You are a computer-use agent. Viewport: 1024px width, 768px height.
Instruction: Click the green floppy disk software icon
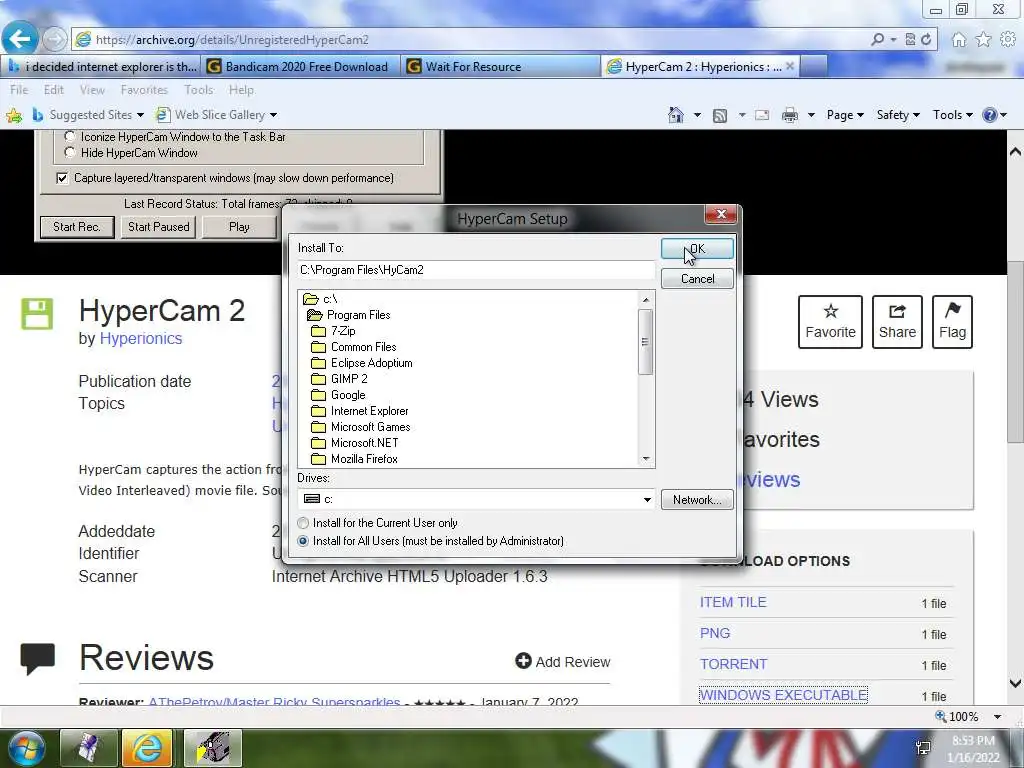pyautogui.click(x=37, y=313)
